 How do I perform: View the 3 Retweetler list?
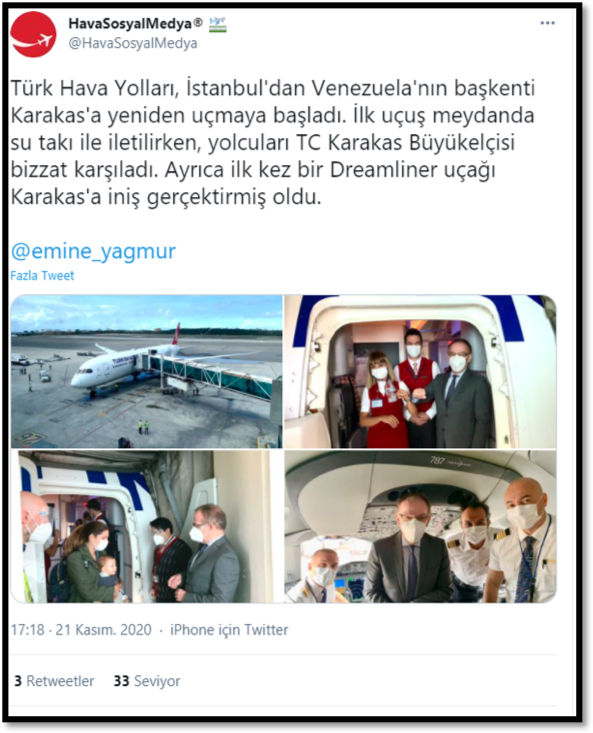[54, 681]
